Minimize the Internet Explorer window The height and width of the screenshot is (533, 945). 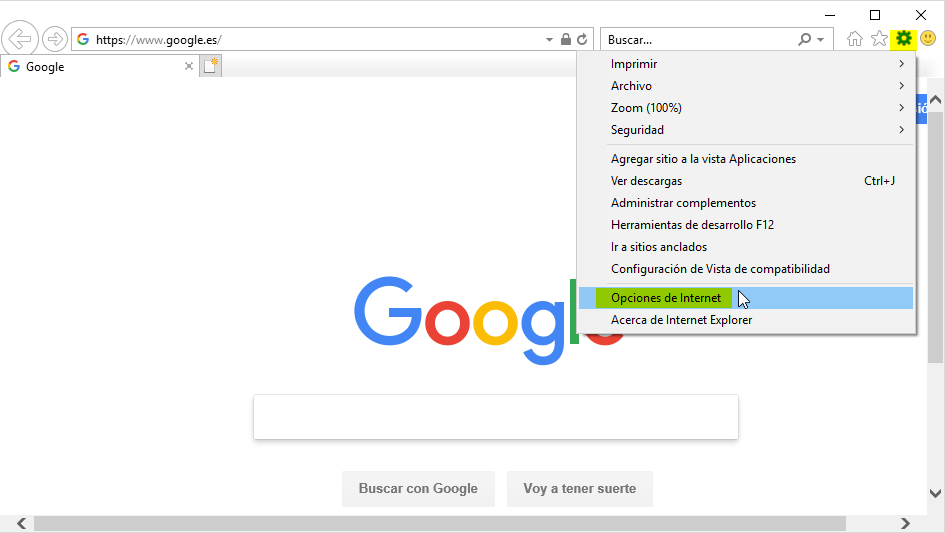click(830, 15)
